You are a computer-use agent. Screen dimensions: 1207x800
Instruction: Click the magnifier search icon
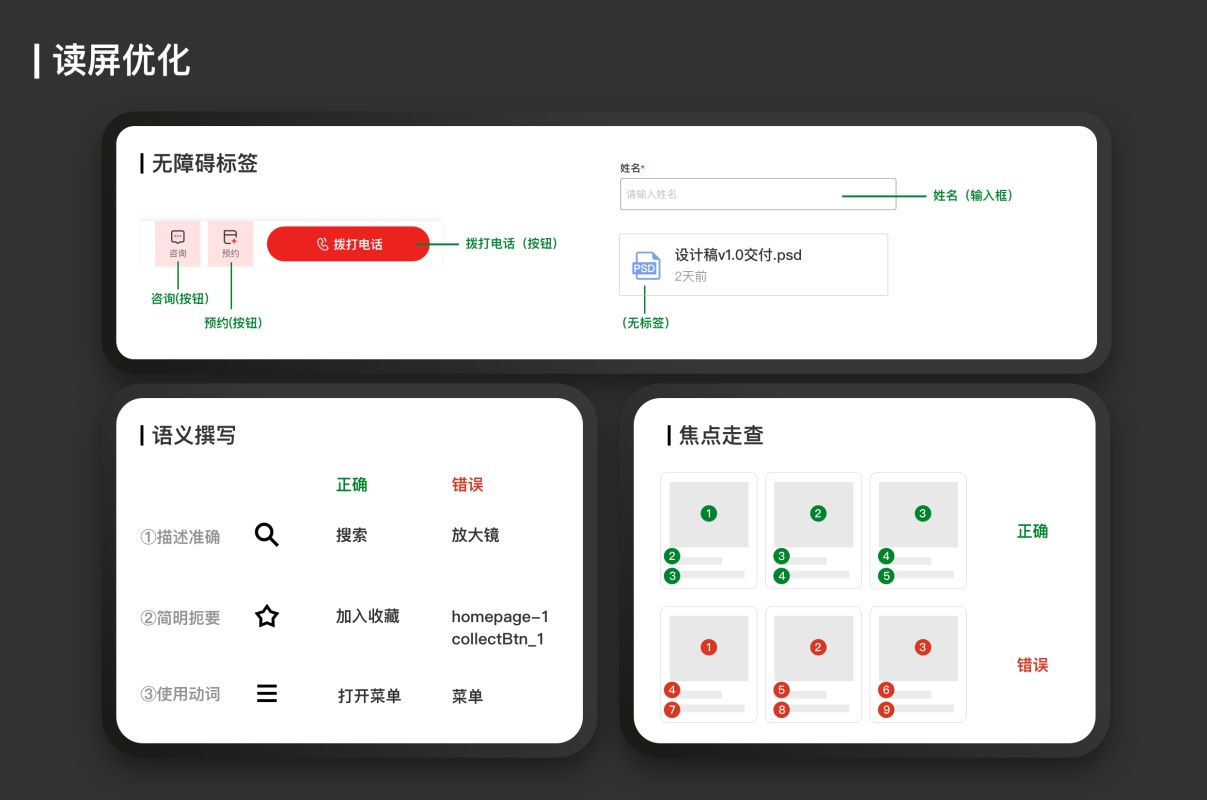coord(266,534)
